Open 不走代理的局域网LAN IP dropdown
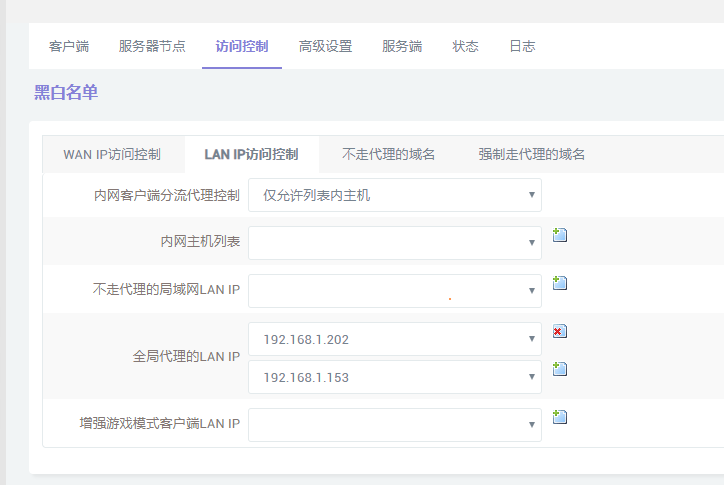724x485 pixels. tap(395, 291)
